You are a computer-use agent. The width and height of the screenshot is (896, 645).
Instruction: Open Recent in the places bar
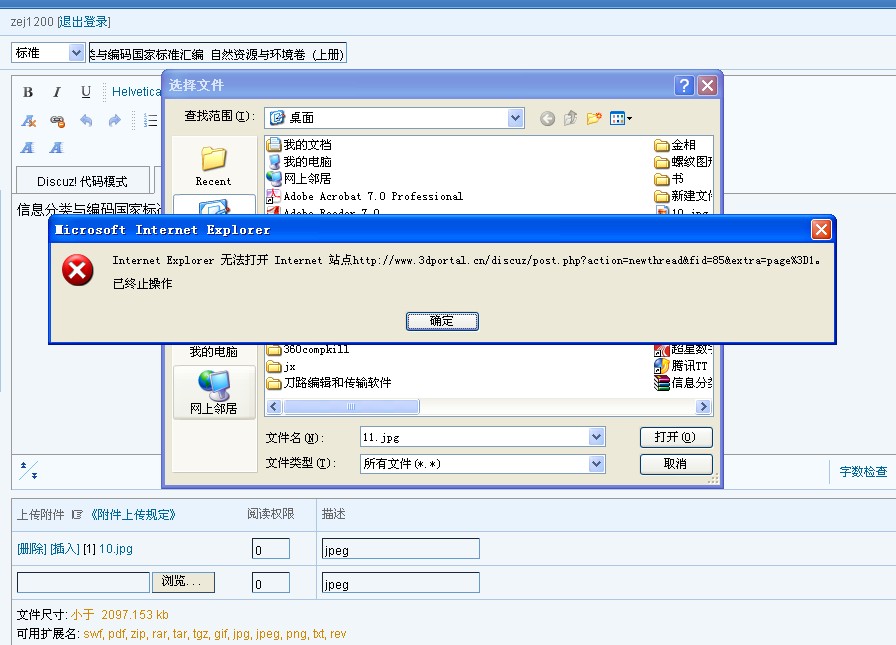pyautogui.click(x=213, y=166)
